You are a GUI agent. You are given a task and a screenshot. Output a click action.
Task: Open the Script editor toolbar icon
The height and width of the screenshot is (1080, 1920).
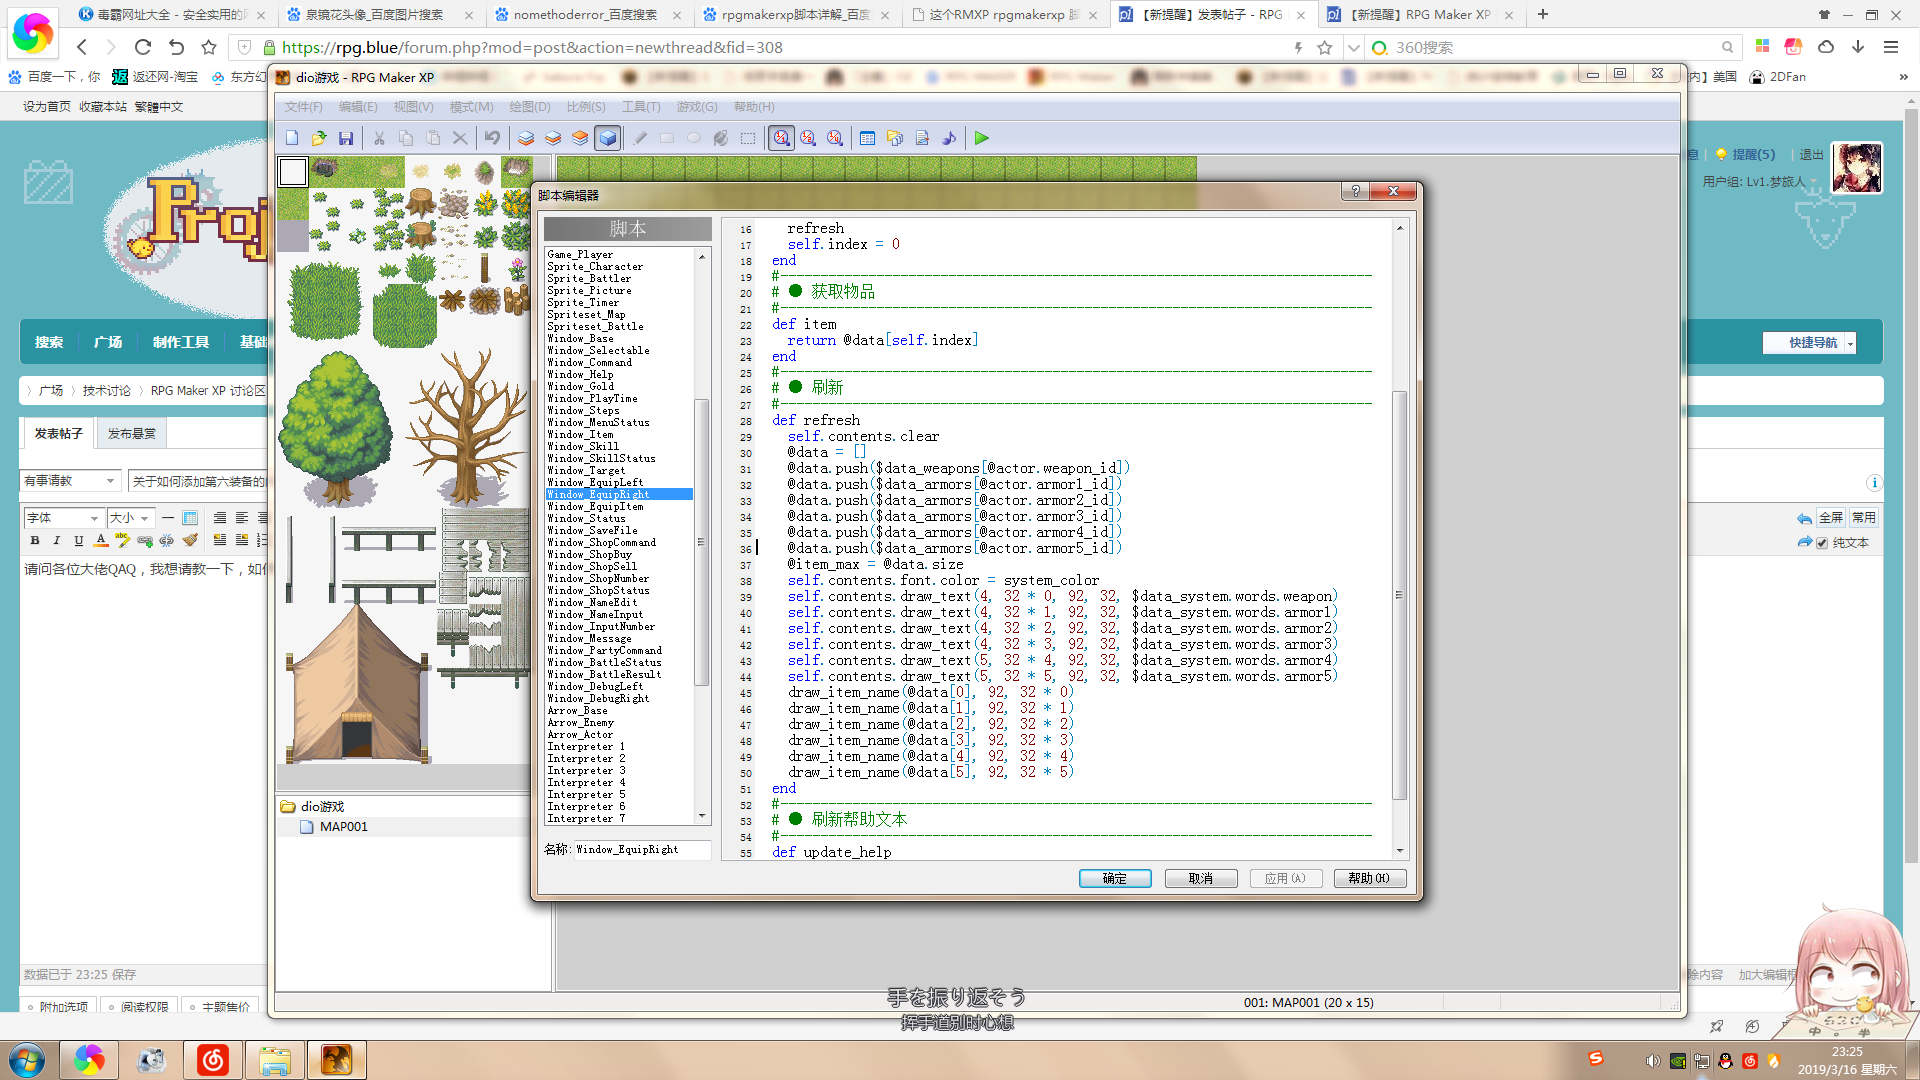click(x=922, y=138)
